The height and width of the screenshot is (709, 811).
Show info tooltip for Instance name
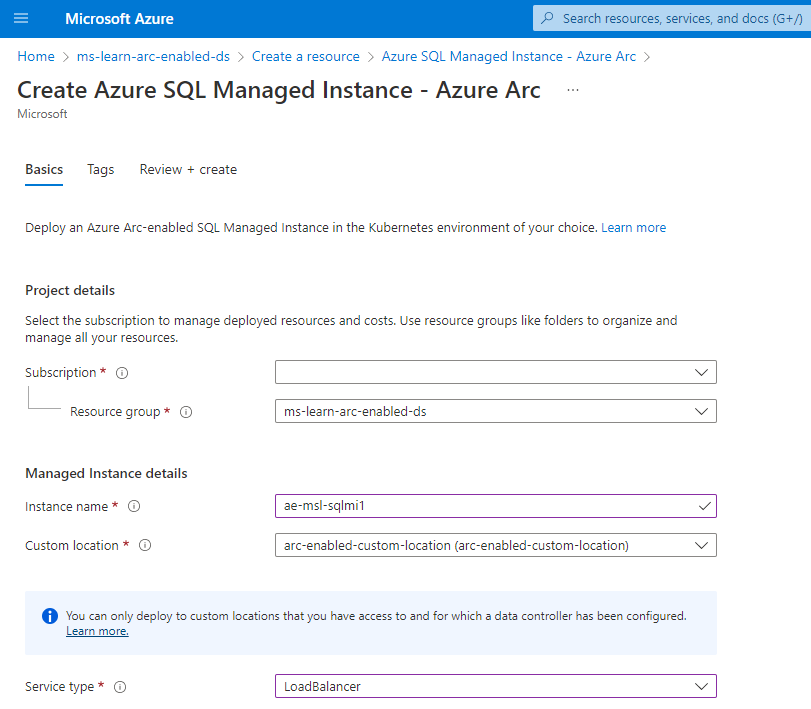pos(134,506)
